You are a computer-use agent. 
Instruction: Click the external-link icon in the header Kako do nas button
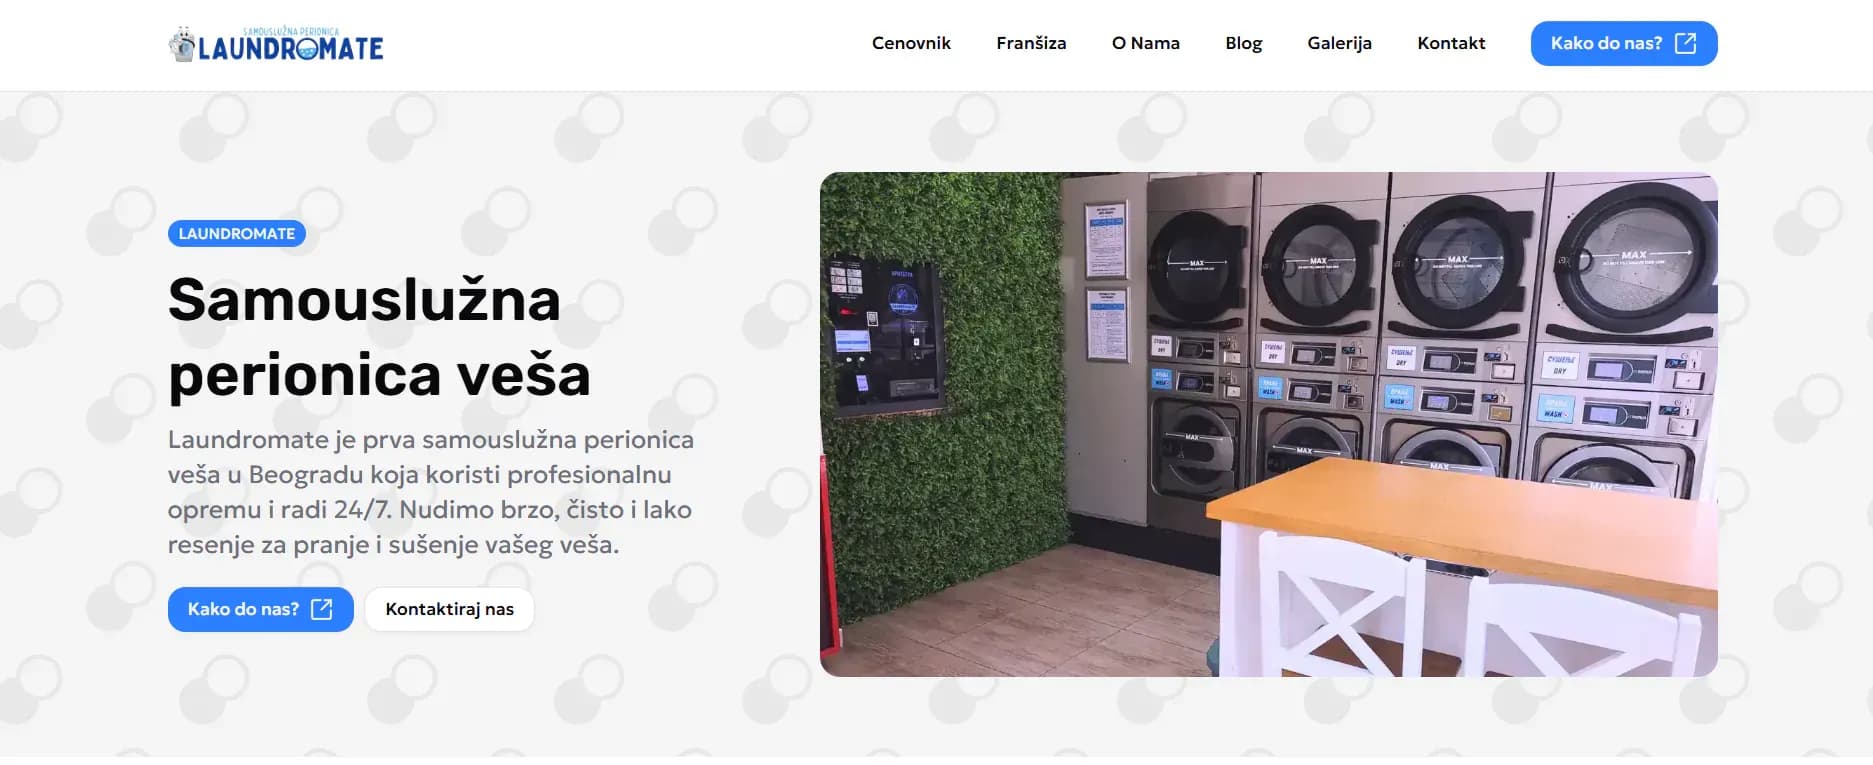click(1685, 43)
